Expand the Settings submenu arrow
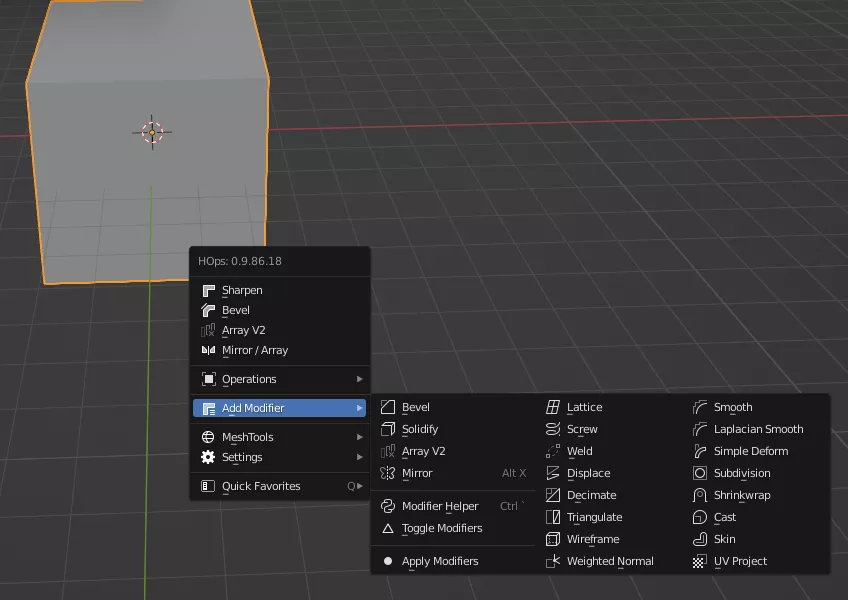This screenshot has height=600, width=848. click(359, 457)
